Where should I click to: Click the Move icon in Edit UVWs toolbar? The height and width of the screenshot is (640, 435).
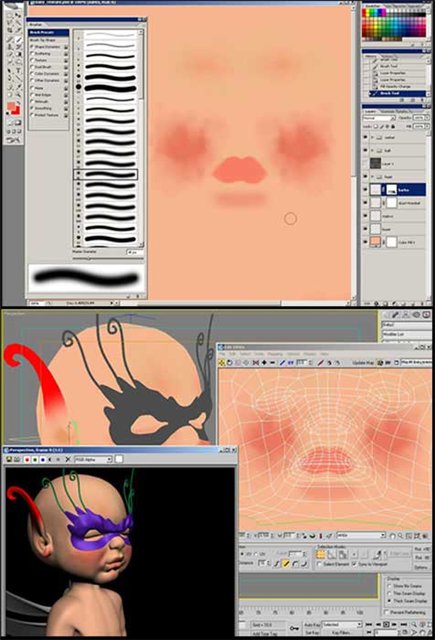pyautogui.click(x=222, y=363)
